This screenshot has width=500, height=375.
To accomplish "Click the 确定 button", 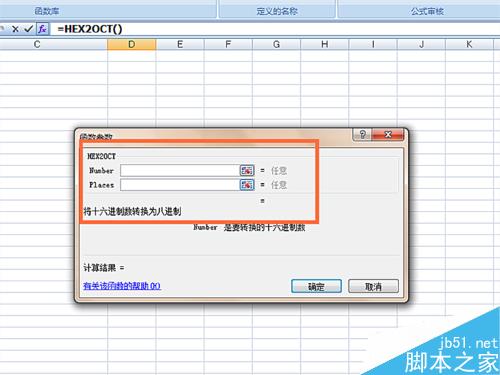I will [x=316, y=286].
